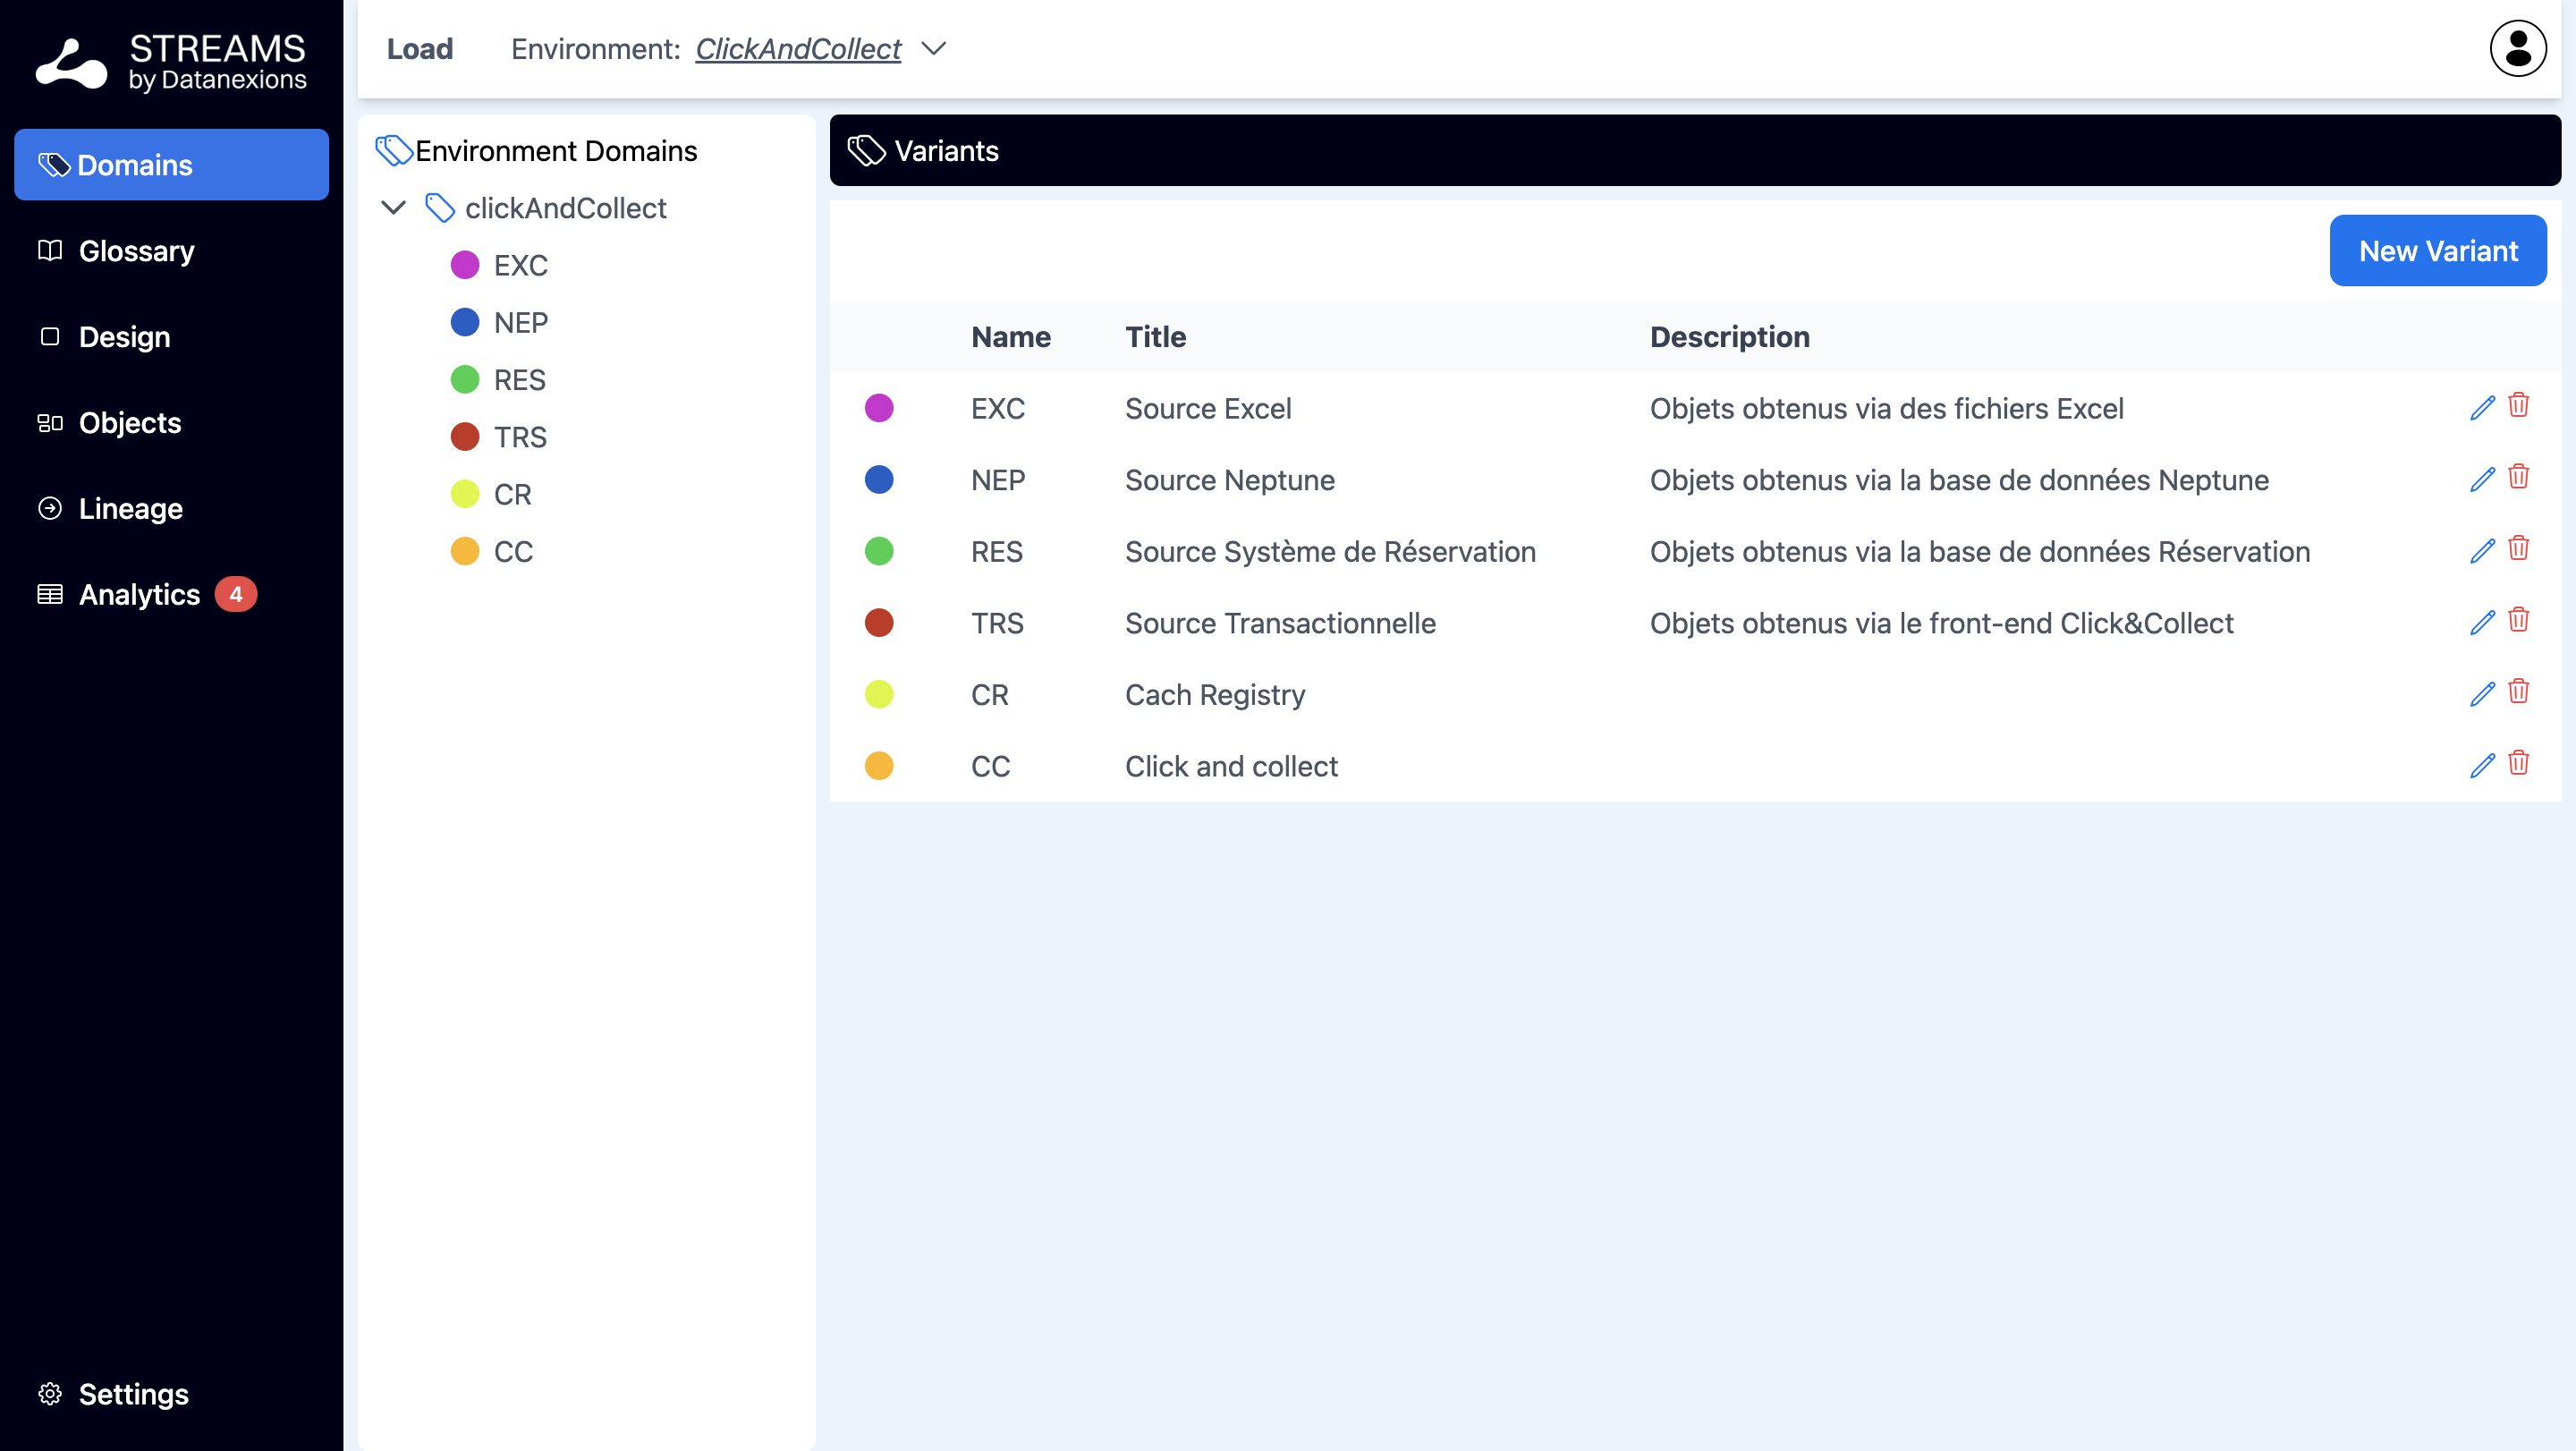The width and height of the screenshot is (2576, 1451).
Task: Select the TRS variant in domain tree
Action: (519, 437)
